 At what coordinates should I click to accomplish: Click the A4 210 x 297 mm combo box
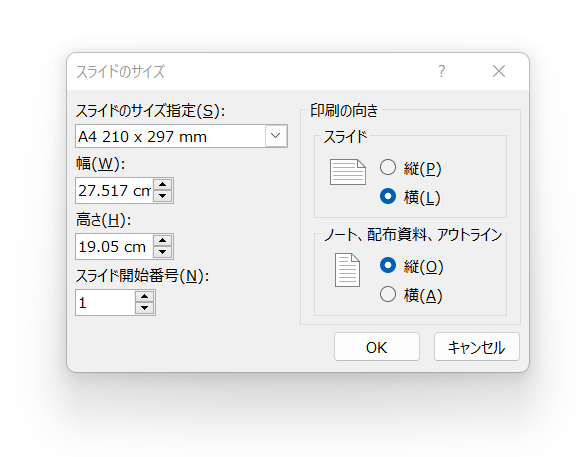pos(181,136)
